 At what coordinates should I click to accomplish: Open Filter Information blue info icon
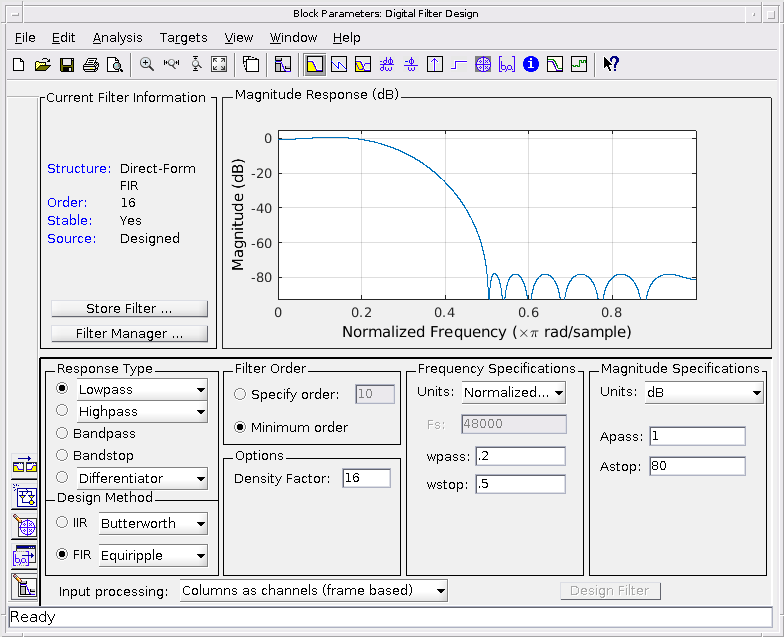tap(530, 64)
